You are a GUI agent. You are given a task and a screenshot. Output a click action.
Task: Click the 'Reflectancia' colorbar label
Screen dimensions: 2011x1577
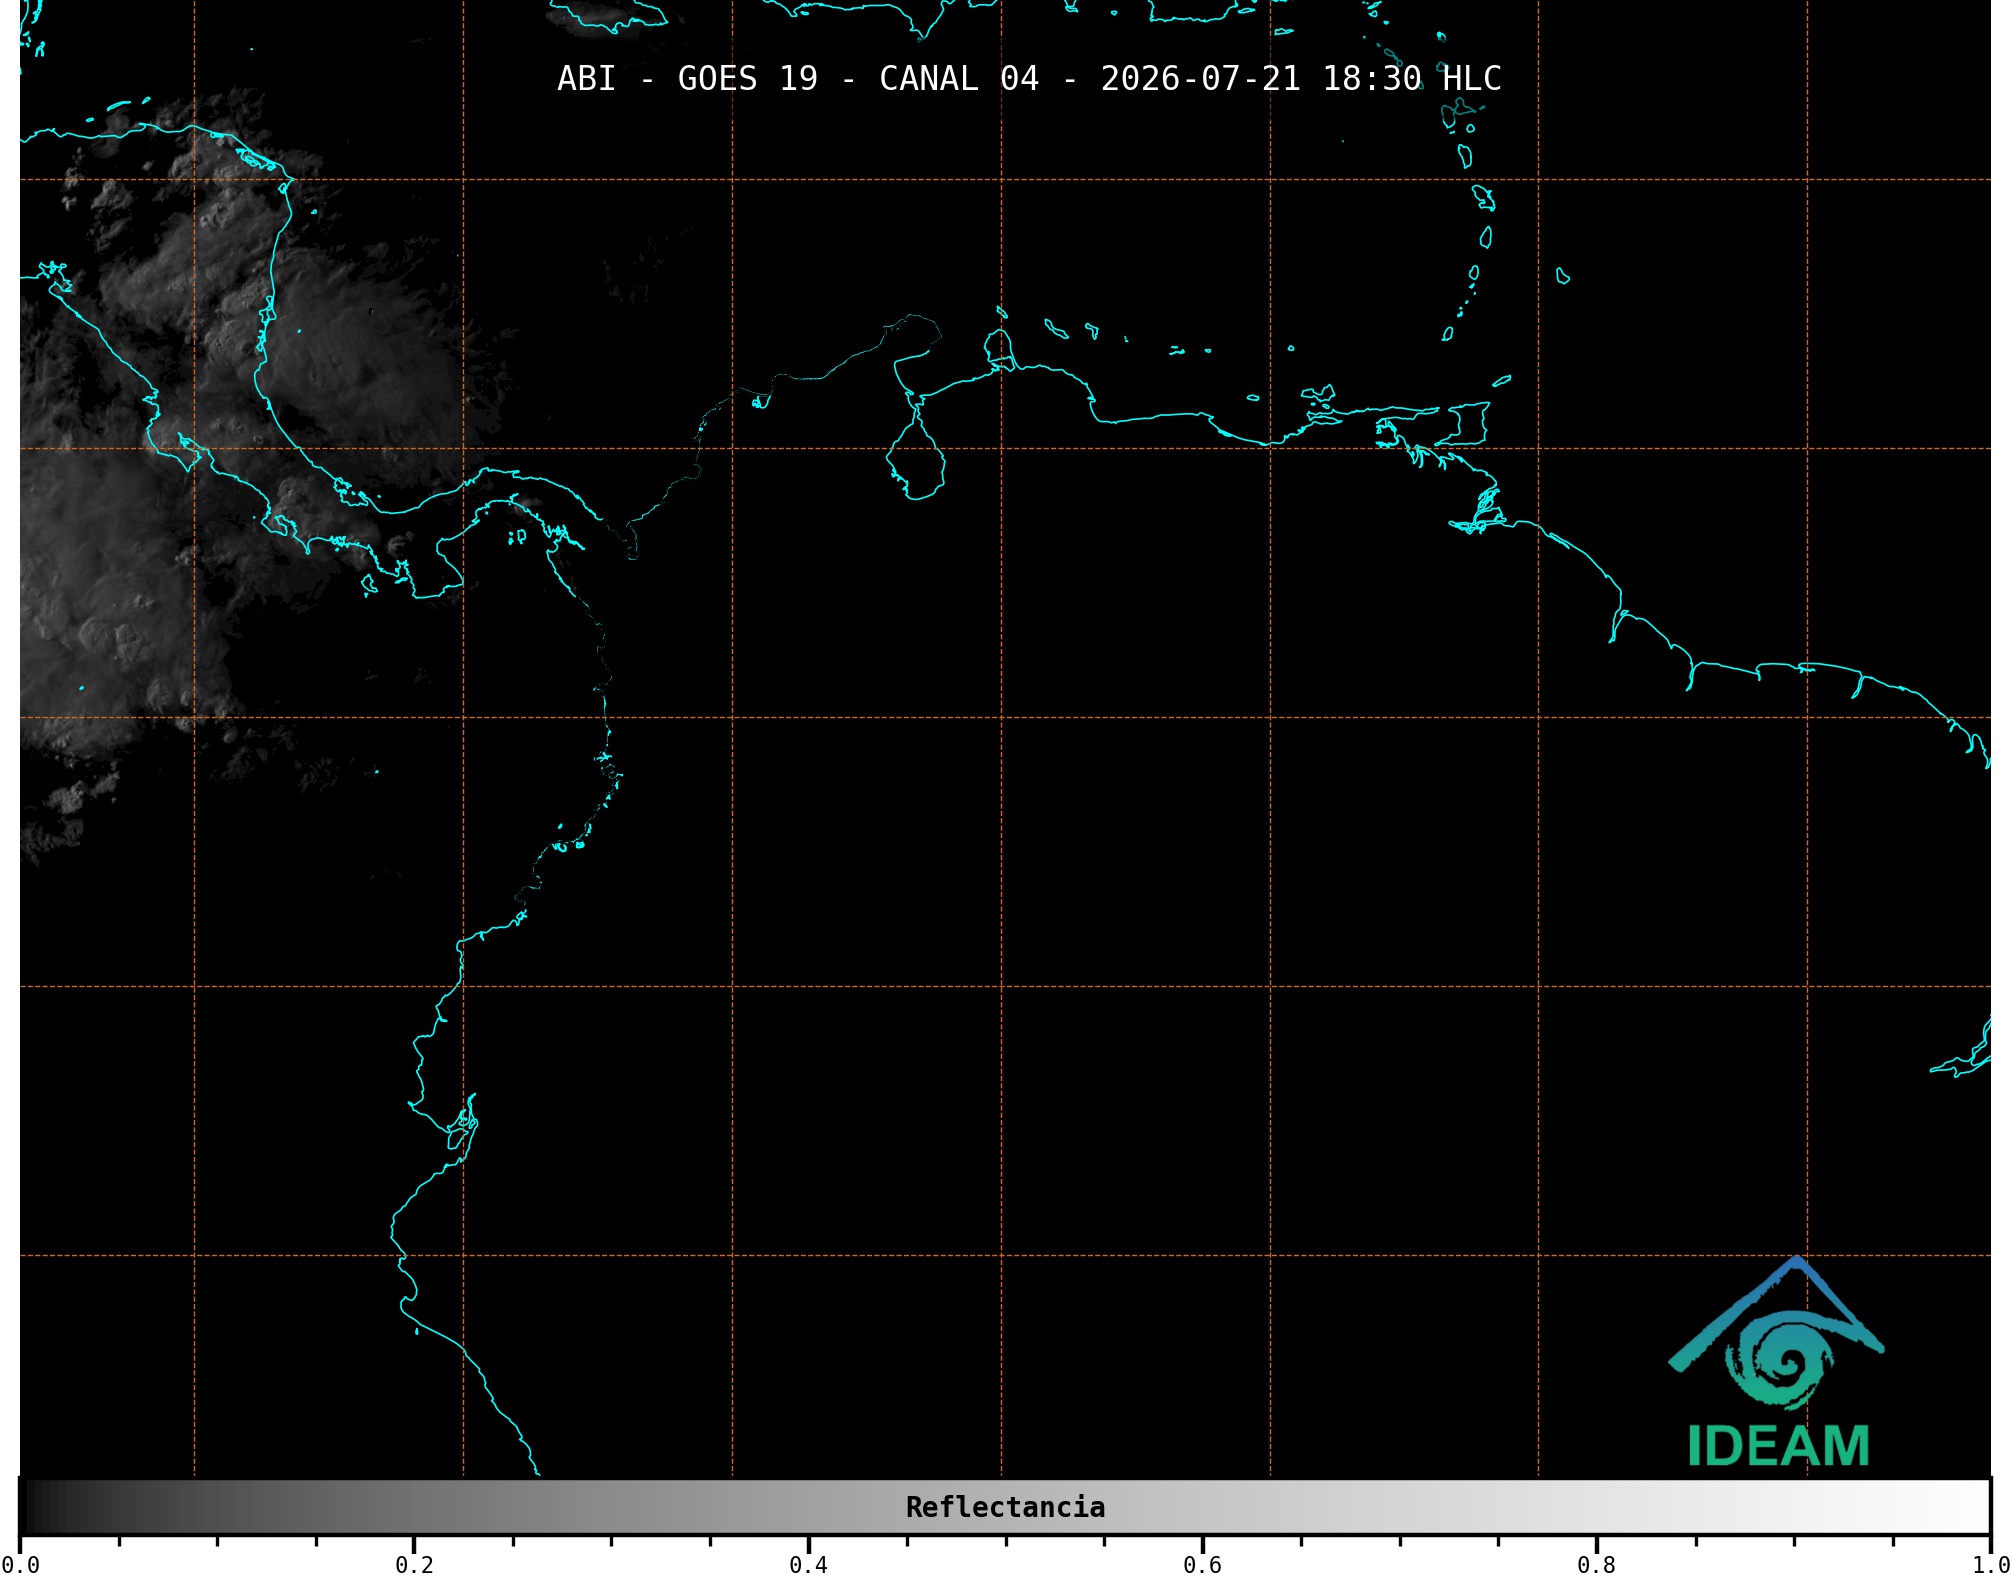[1005, 1507]
